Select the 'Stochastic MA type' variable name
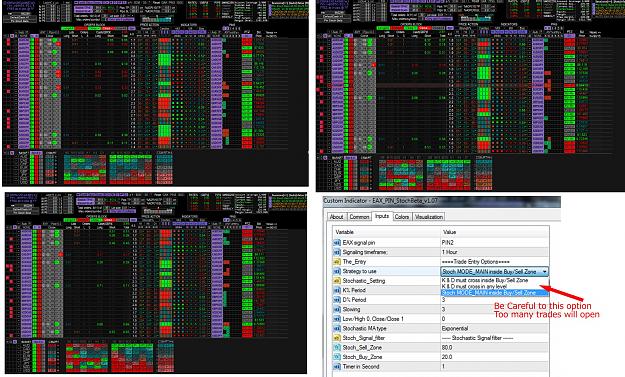The image size is (625, 377). pyautogui.click(x=364, y=329)
